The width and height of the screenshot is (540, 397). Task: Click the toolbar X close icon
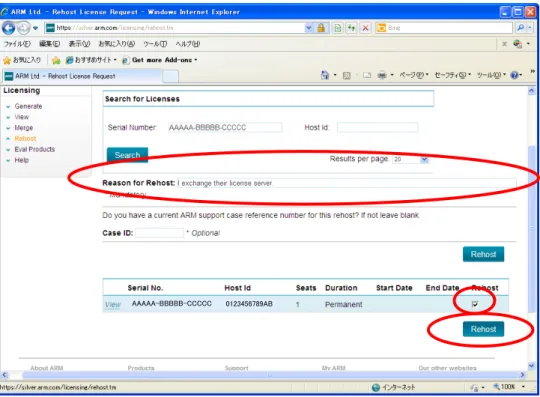pyautogui.click(x=504, y=44)
